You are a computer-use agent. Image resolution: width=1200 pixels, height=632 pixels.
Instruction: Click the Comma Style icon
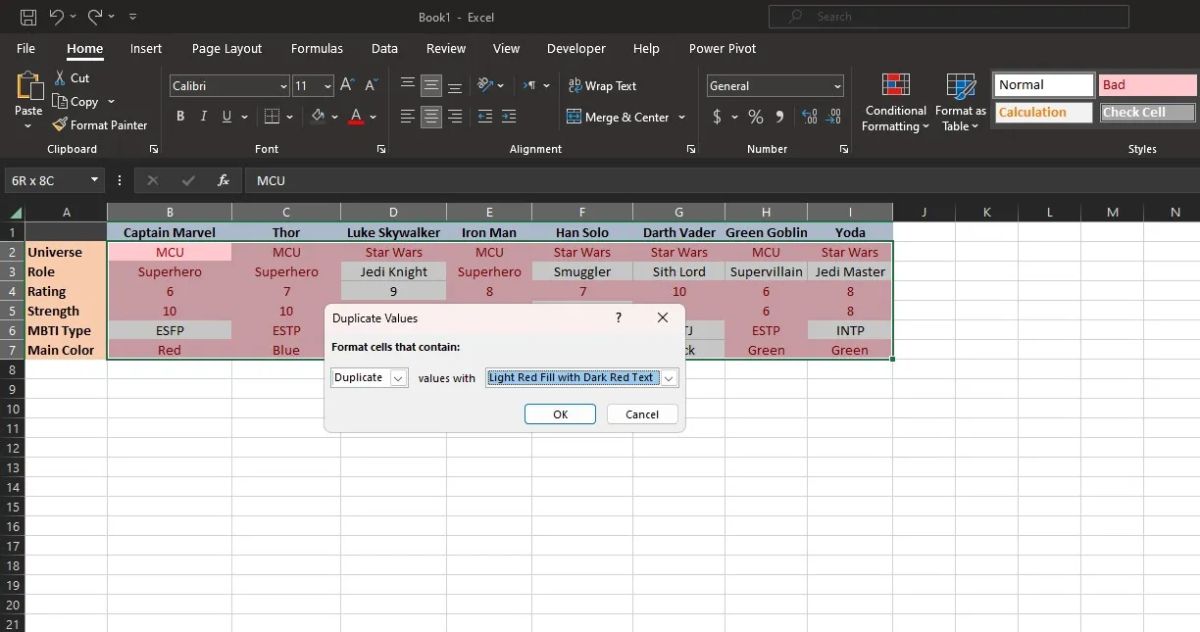780,116
